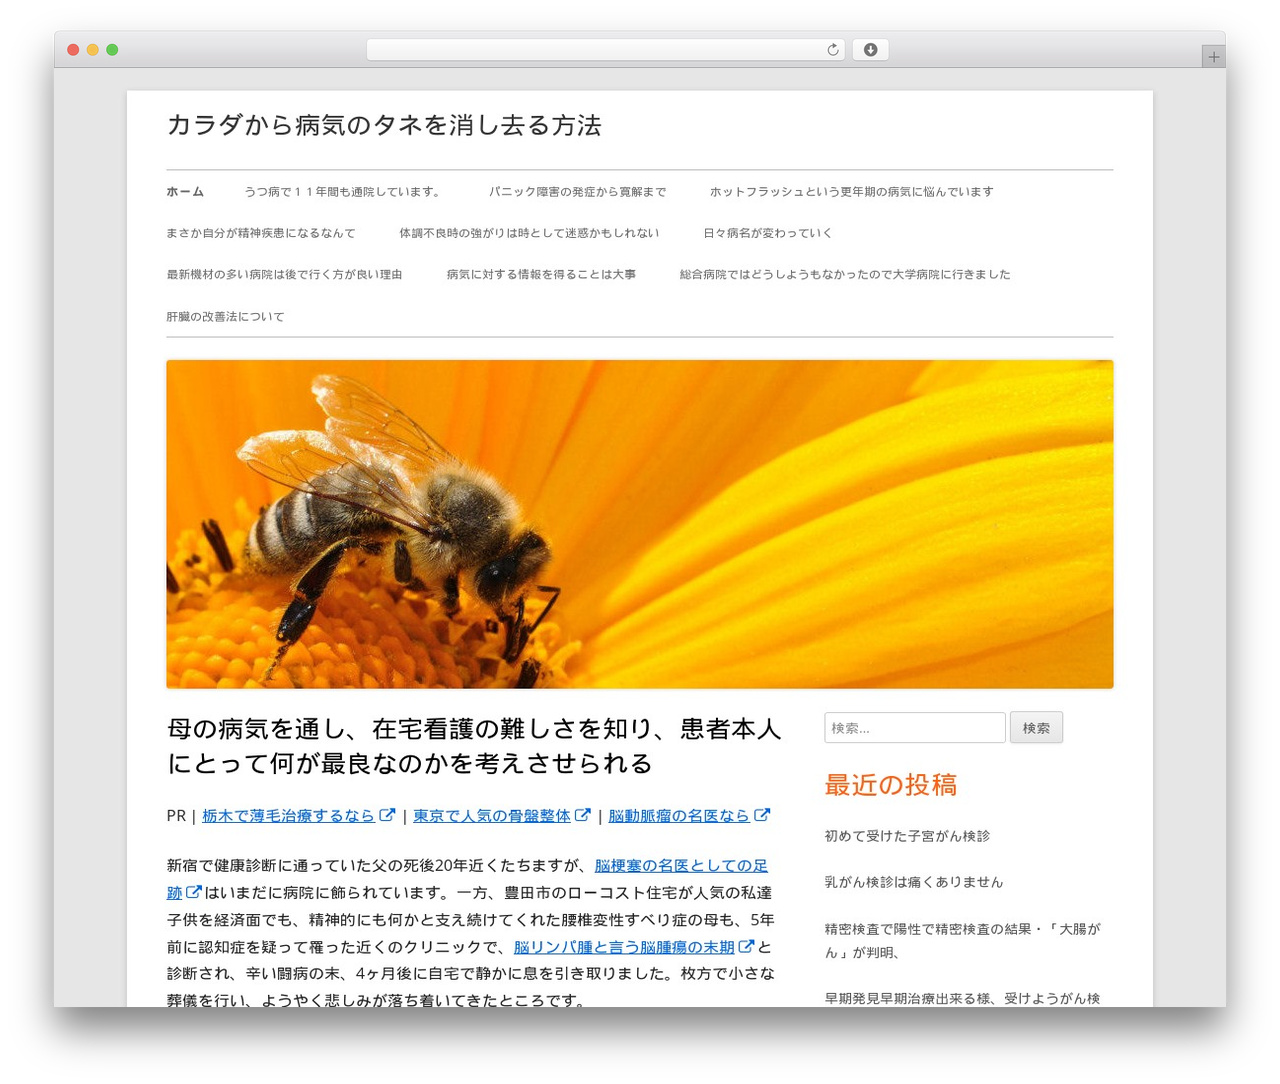
Task: Click the download arrow icon in toolbar
Action: click(x=870, y=50)
